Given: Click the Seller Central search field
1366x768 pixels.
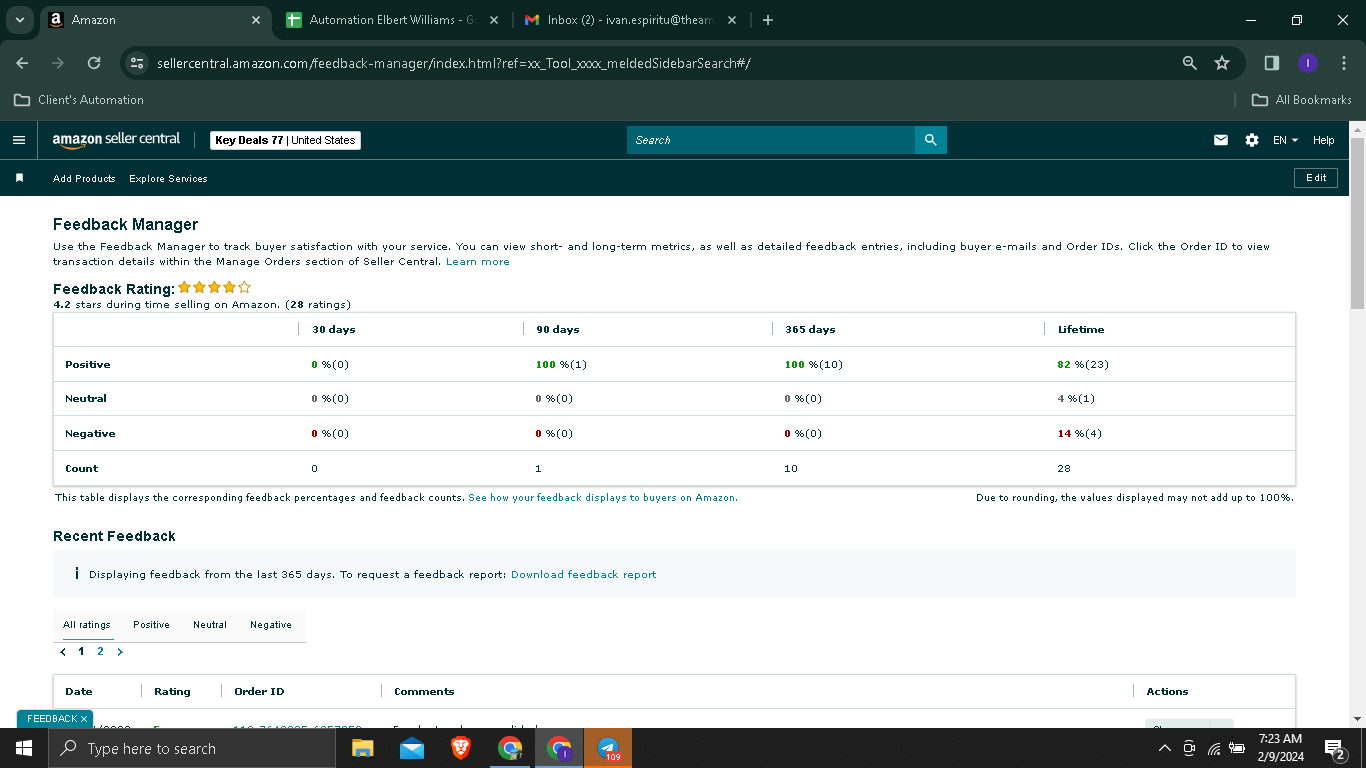Looking at the screenshot, I should 771,140.
